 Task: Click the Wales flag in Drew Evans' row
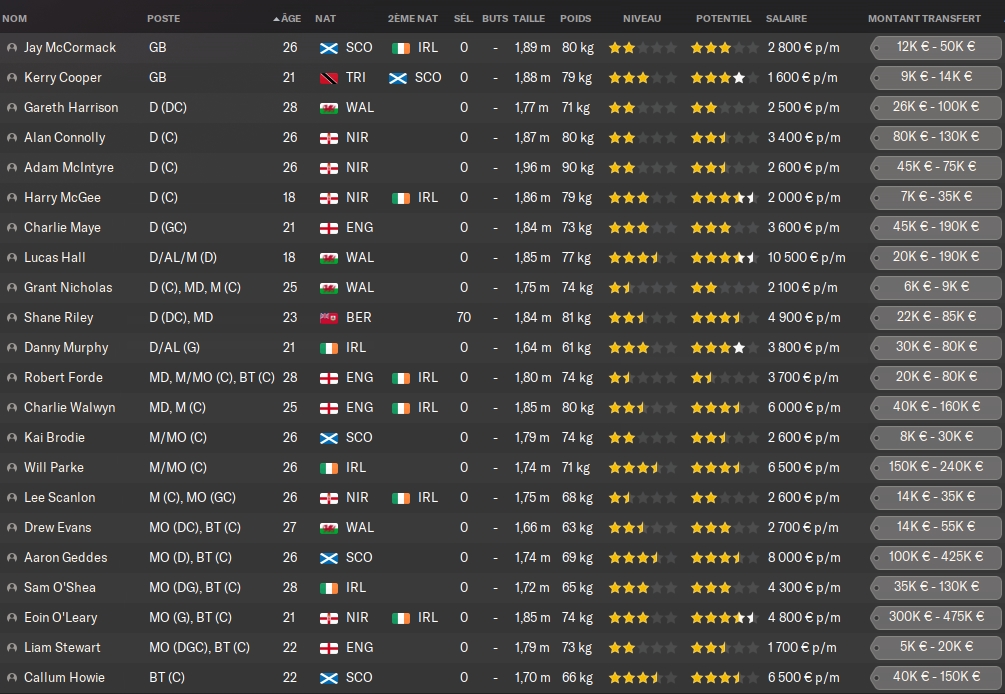tap(328, 528)
